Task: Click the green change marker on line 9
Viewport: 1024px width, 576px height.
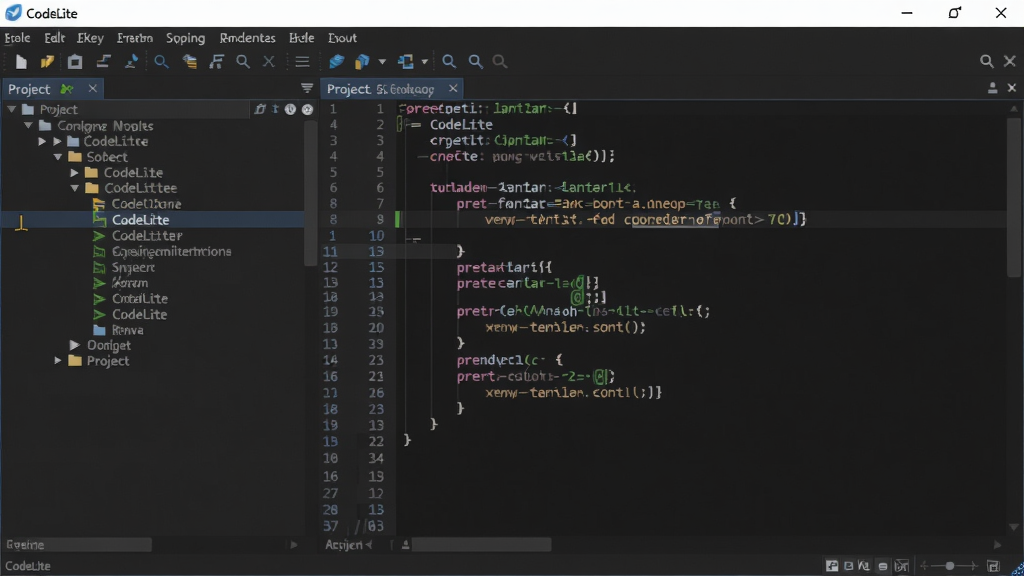Action: click(x=397, y=219)
